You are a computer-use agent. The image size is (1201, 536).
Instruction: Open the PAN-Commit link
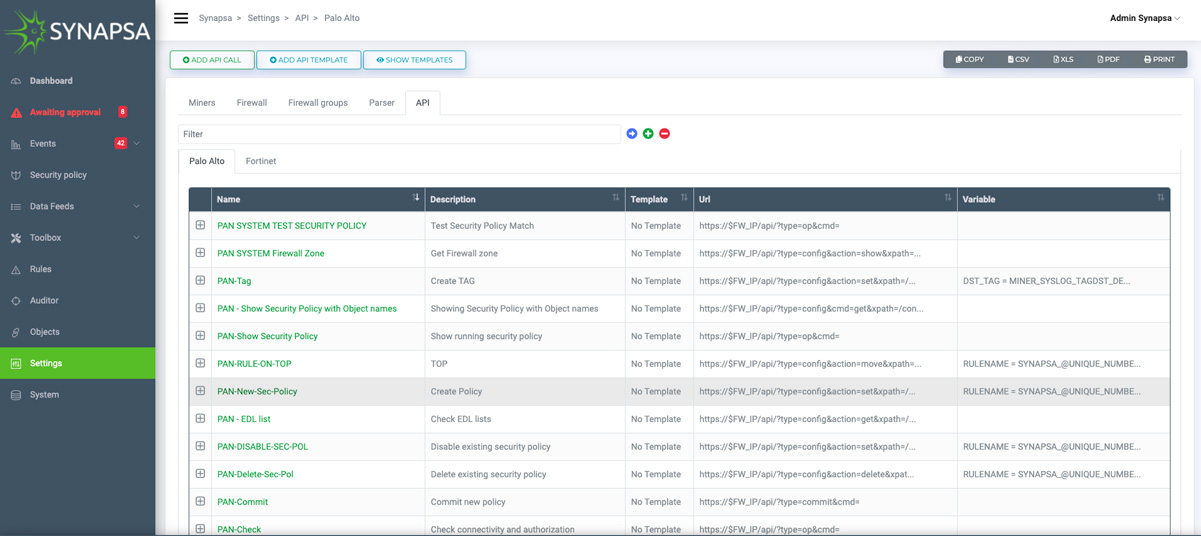(242, 502)
